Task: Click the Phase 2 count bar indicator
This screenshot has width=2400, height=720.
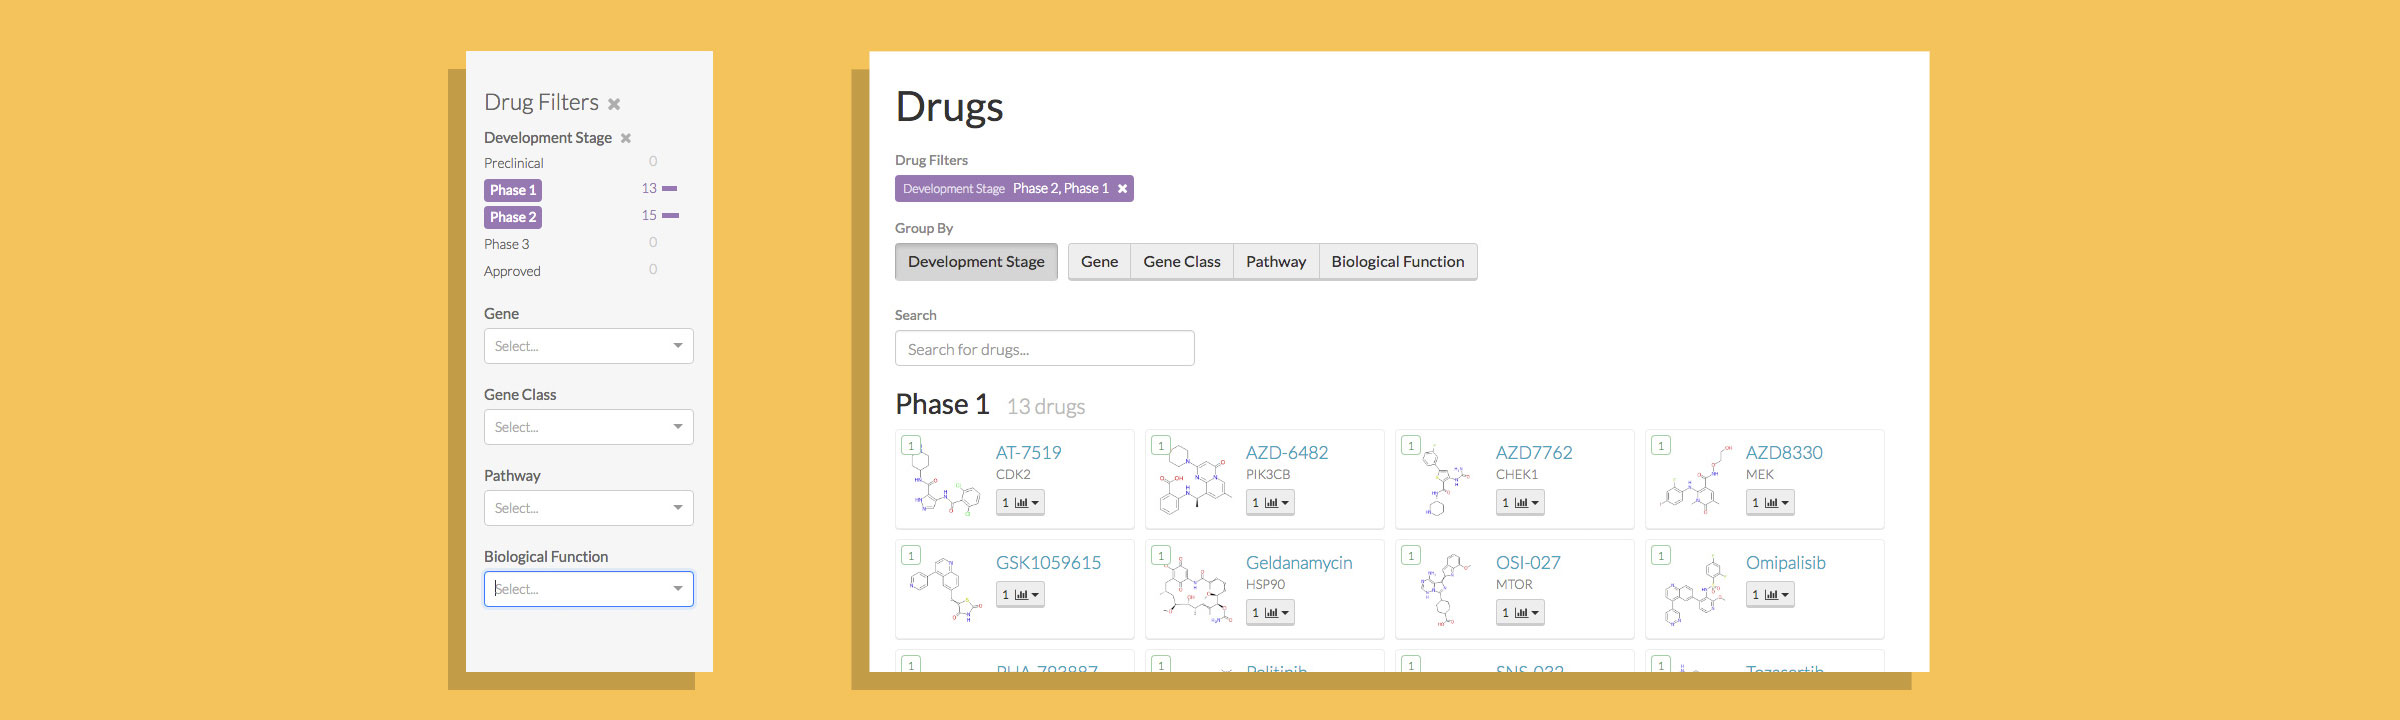Action: pyautogui.click(x=670, y=216)
